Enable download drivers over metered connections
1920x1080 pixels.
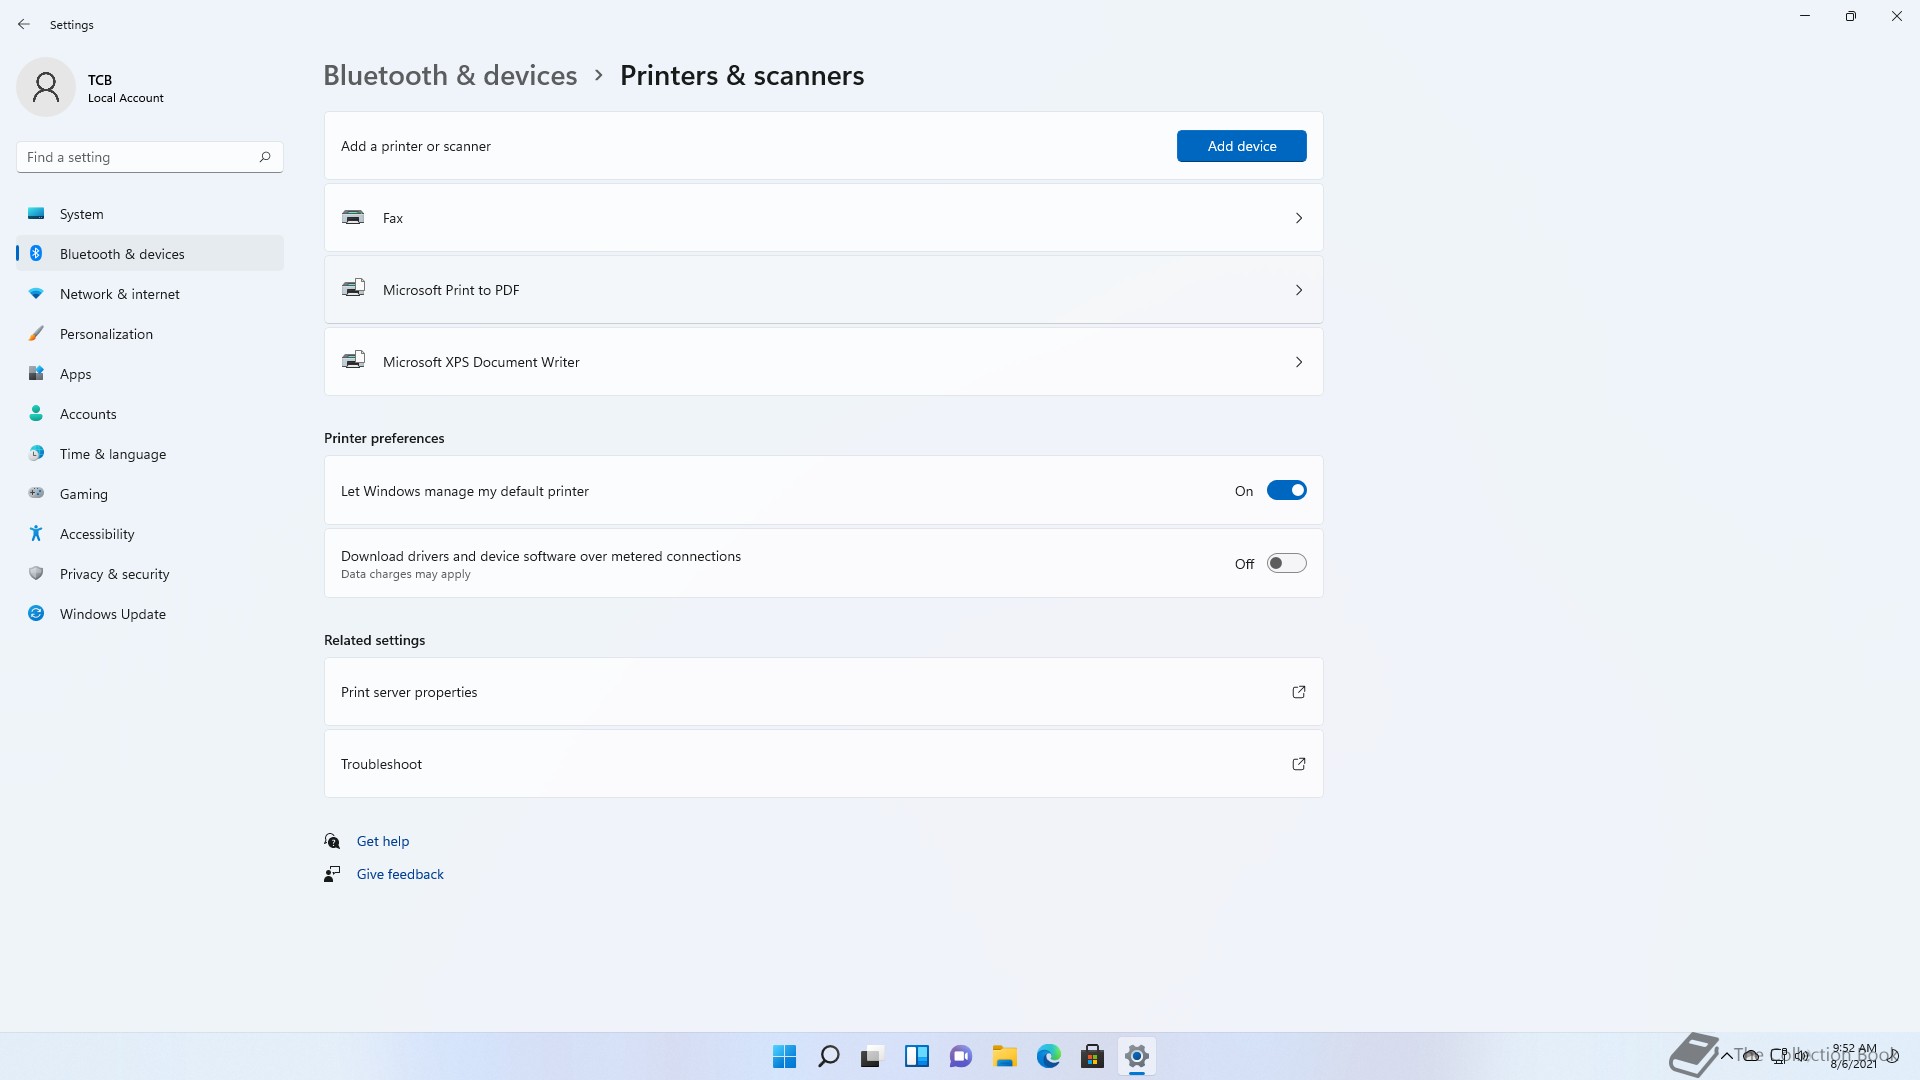click(1287, 563)
